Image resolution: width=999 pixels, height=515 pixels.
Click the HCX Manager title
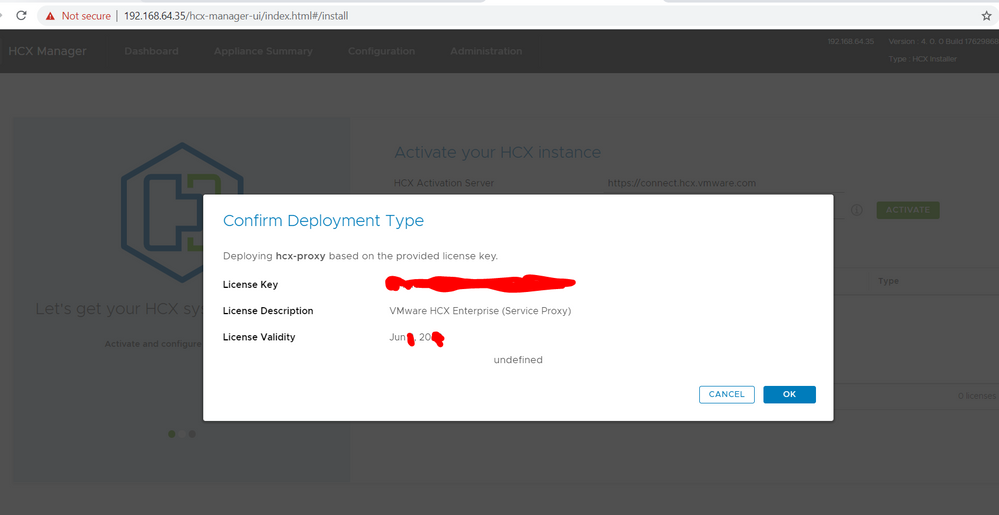coord(47,51)
